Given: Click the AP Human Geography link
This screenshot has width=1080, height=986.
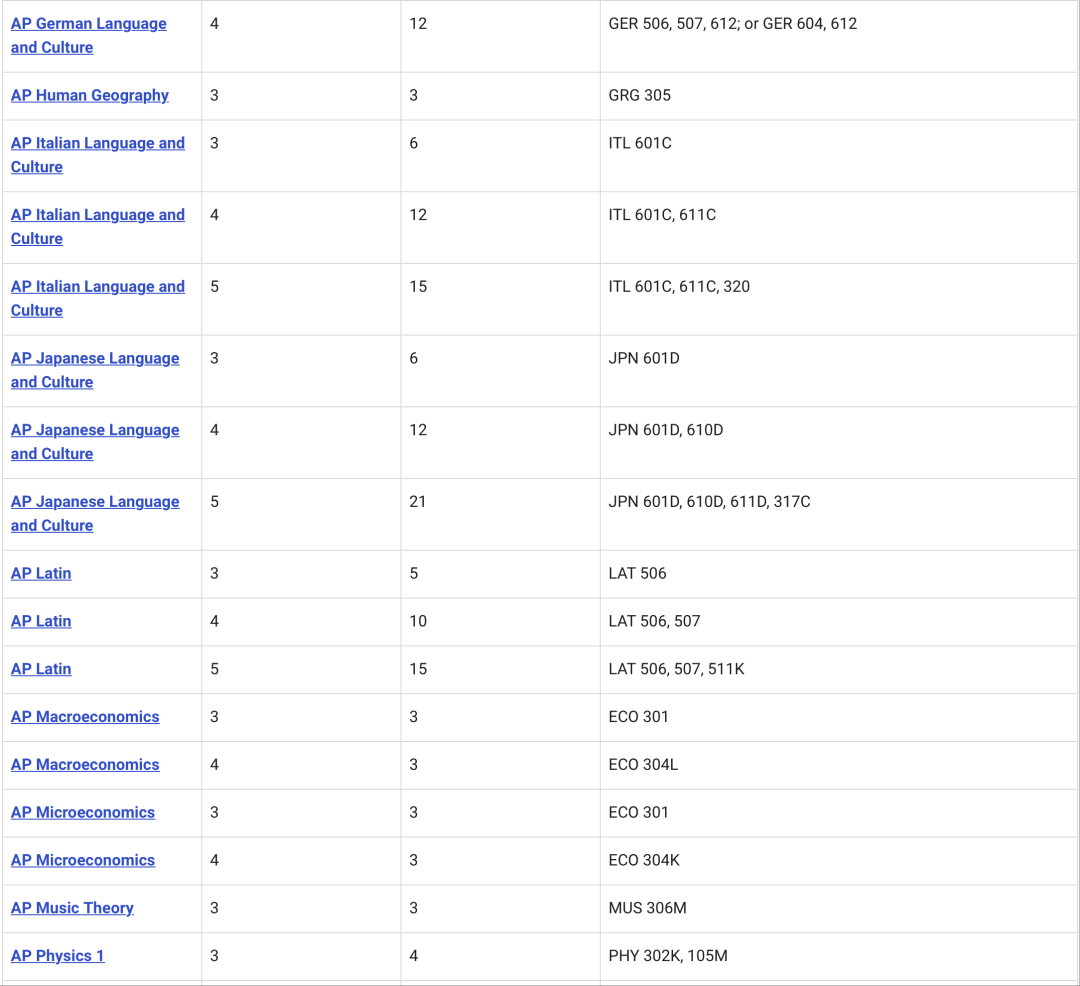Looking at the screenshot, I should pyautogui.click(x=89, y=96).
